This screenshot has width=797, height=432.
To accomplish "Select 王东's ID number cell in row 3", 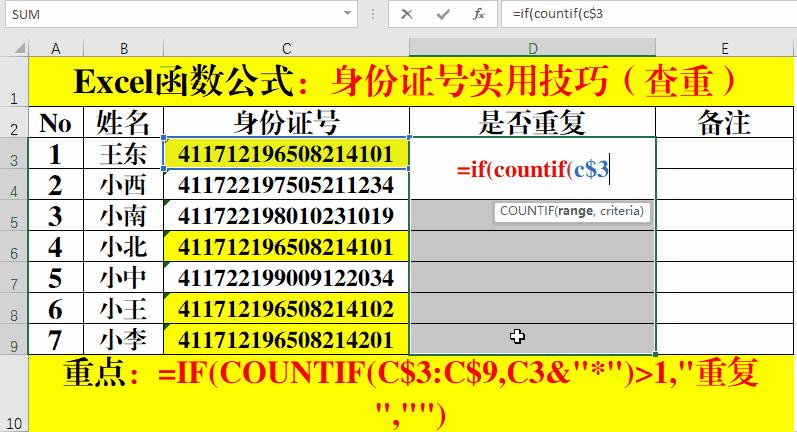I will click(286, 153).
